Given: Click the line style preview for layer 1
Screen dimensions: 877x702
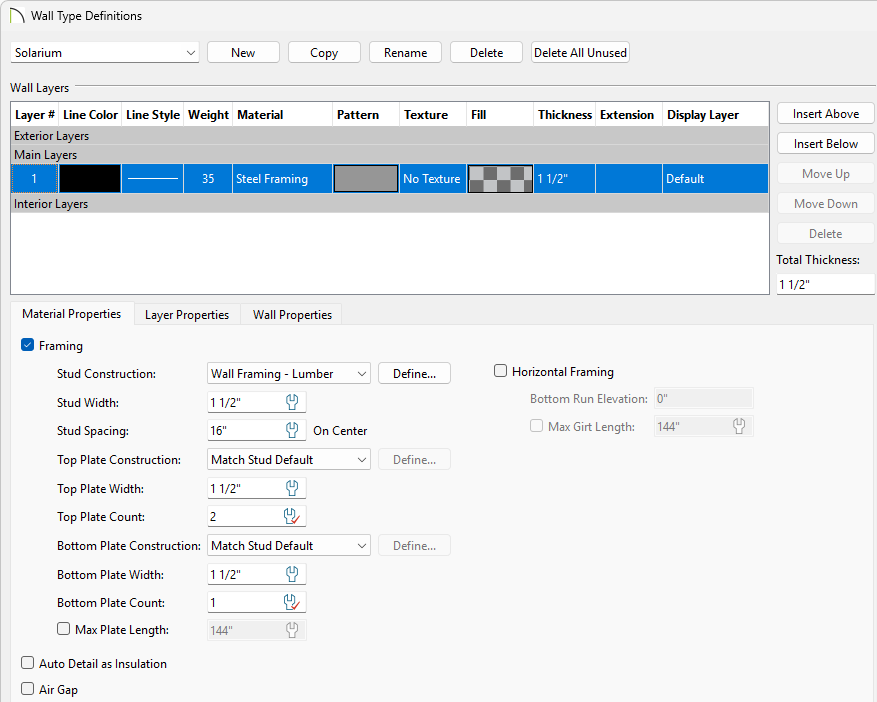Looking at the screenshot, I should click(x=152, y=178).
